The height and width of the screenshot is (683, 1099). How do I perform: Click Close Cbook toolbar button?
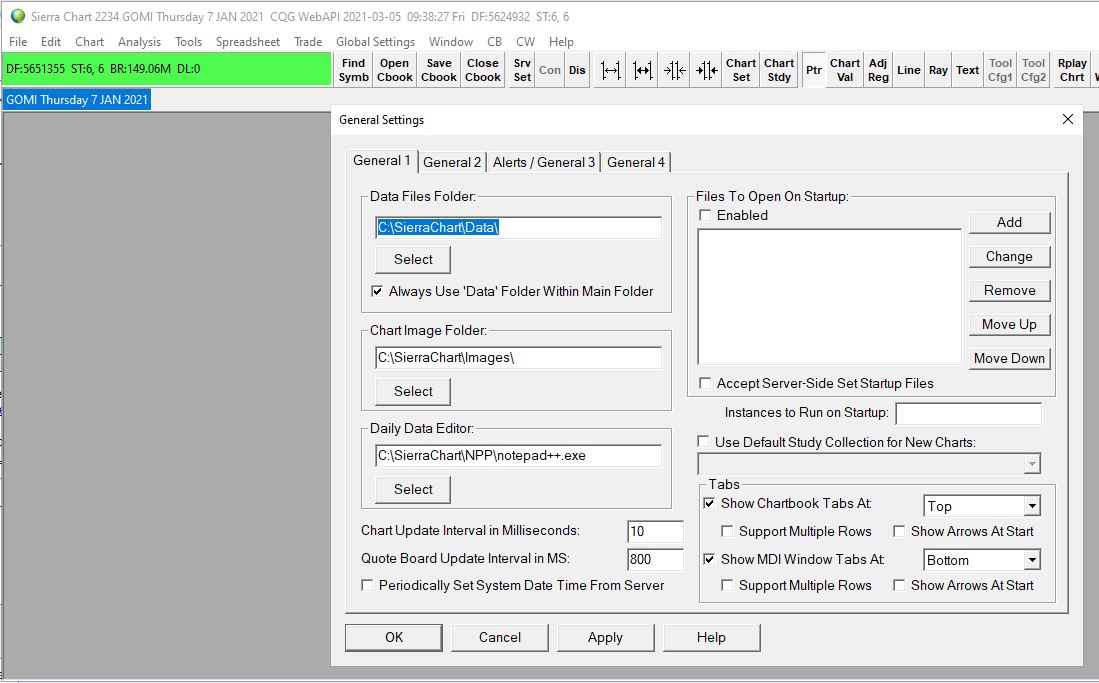(483, 70)
